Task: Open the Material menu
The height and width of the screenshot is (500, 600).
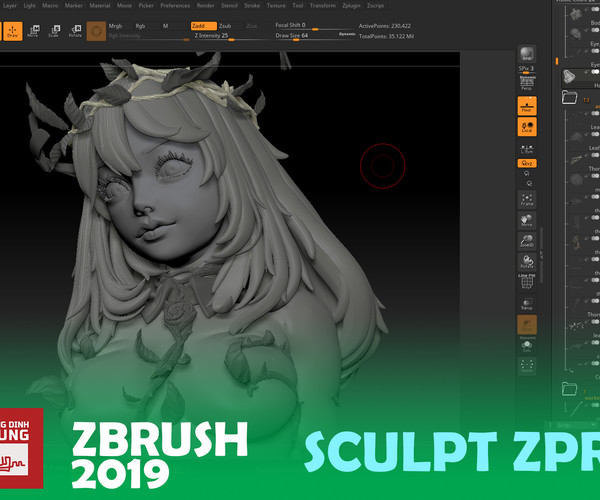Action: point(100,6)
